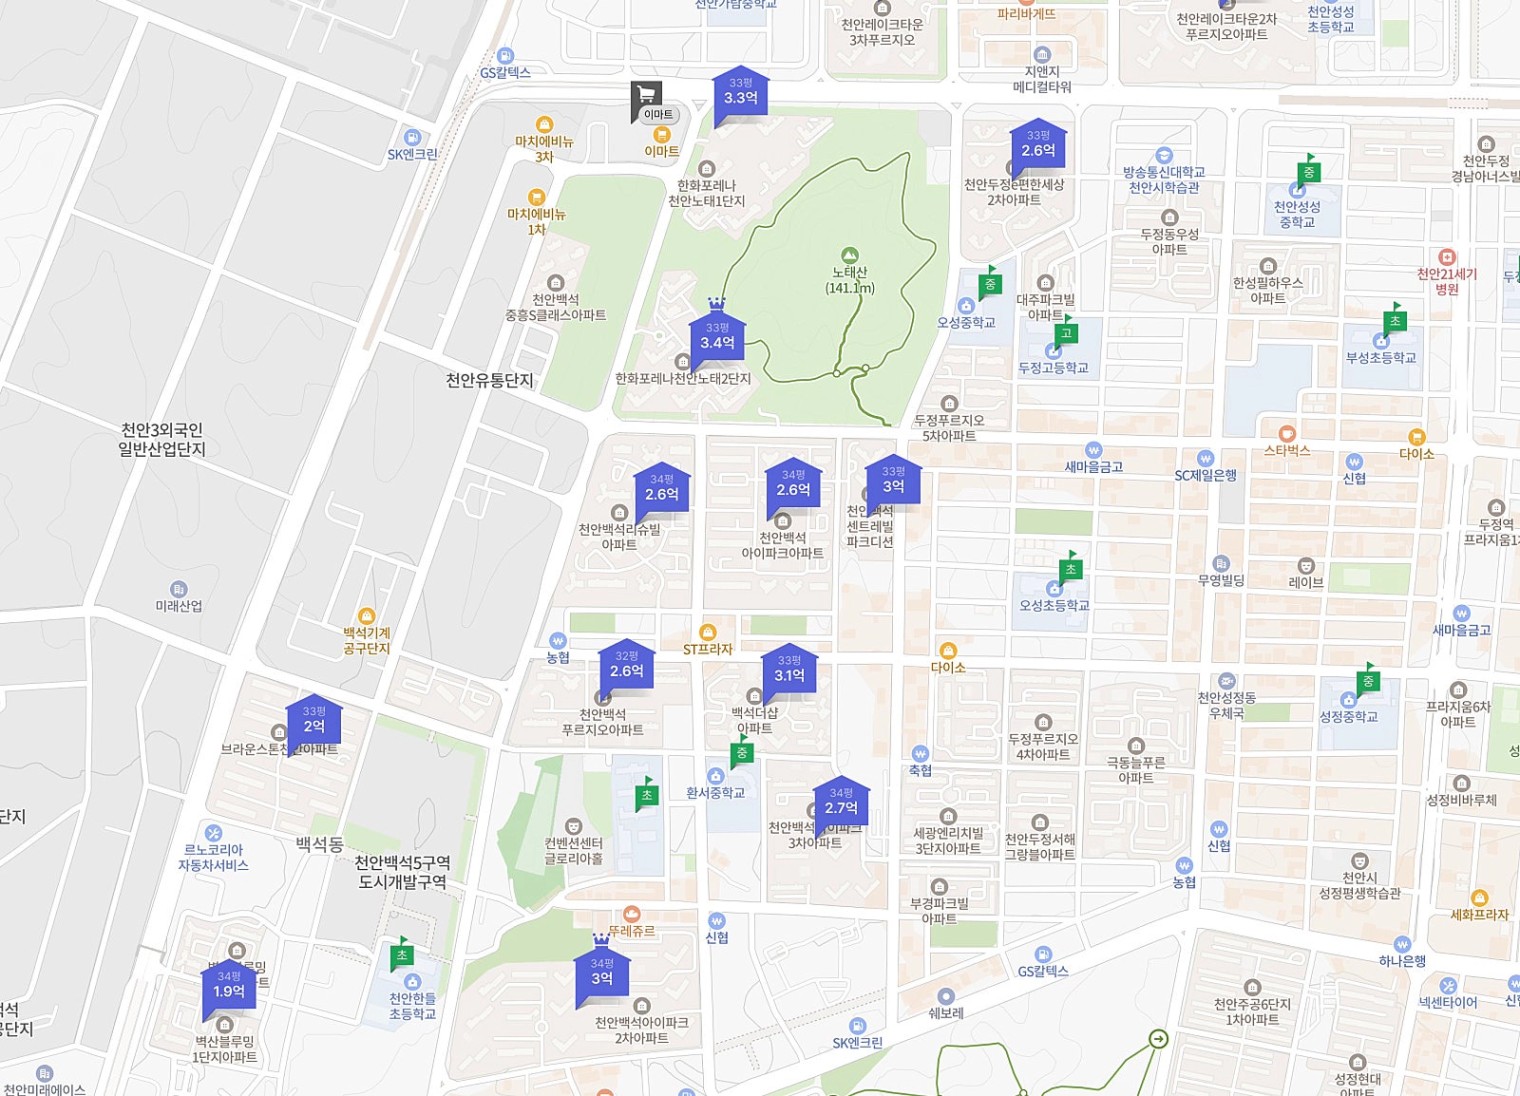Image resolution: width=1520 pixels, height=1096 pixels.
Task: Select the 두정고등학교 high school flag
Action: pyautogui.click(x=1066, y=332)
